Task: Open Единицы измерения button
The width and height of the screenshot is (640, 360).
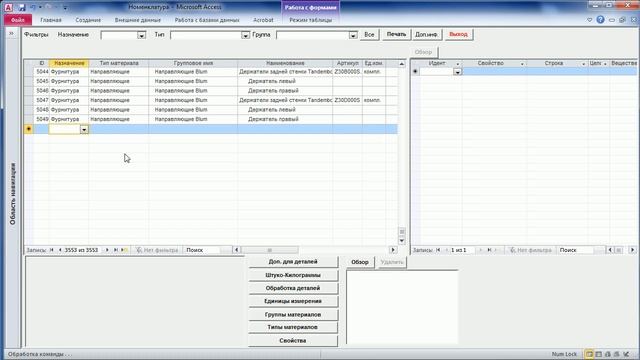Action: coord(293,301)
